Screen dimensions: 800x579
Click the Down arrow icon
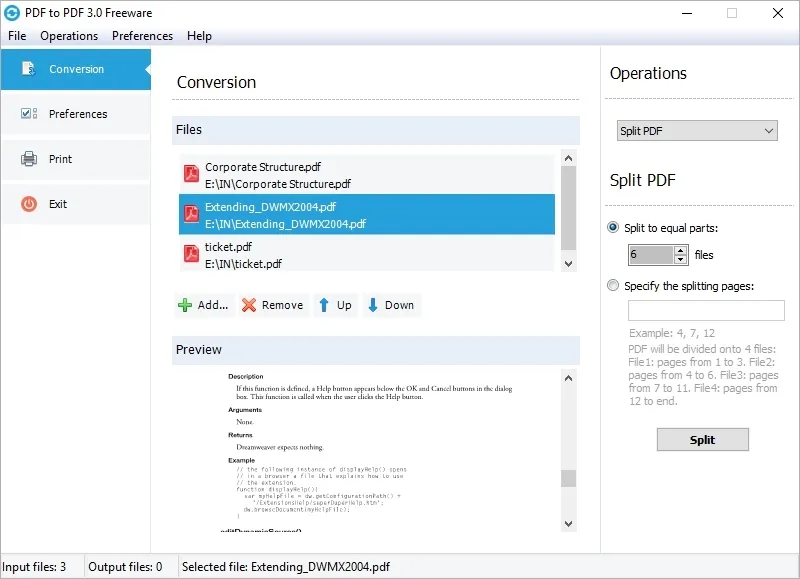point(372,305)
